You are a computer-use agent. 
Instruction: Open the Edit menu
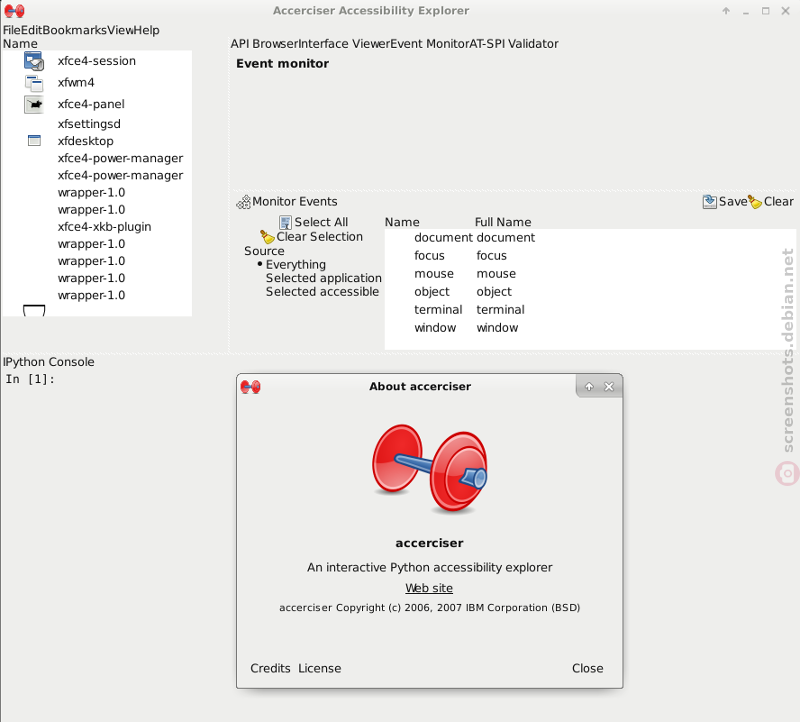[32, 30]
